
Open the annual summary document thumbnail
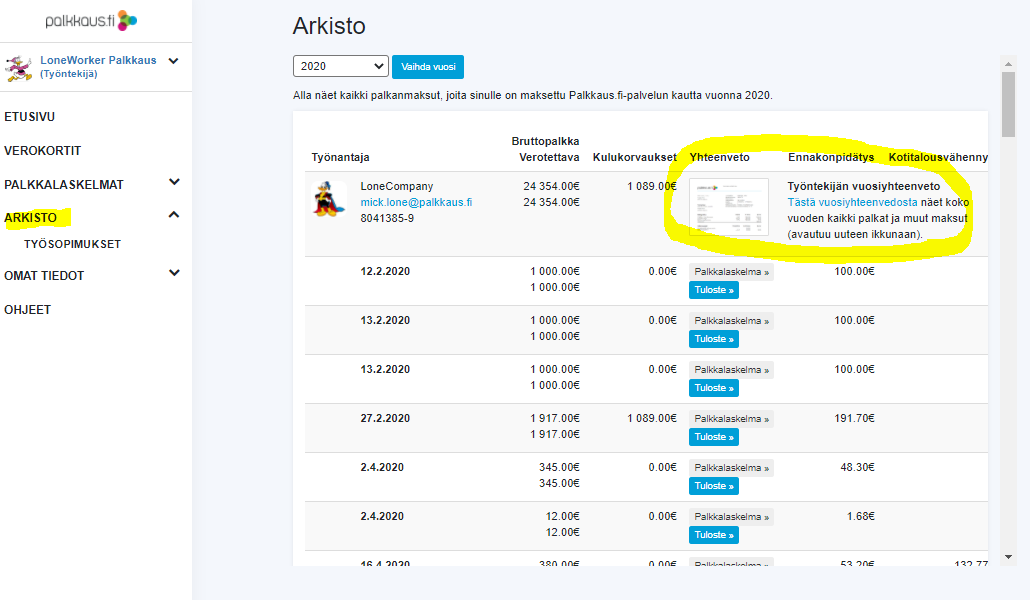(729, 207)
